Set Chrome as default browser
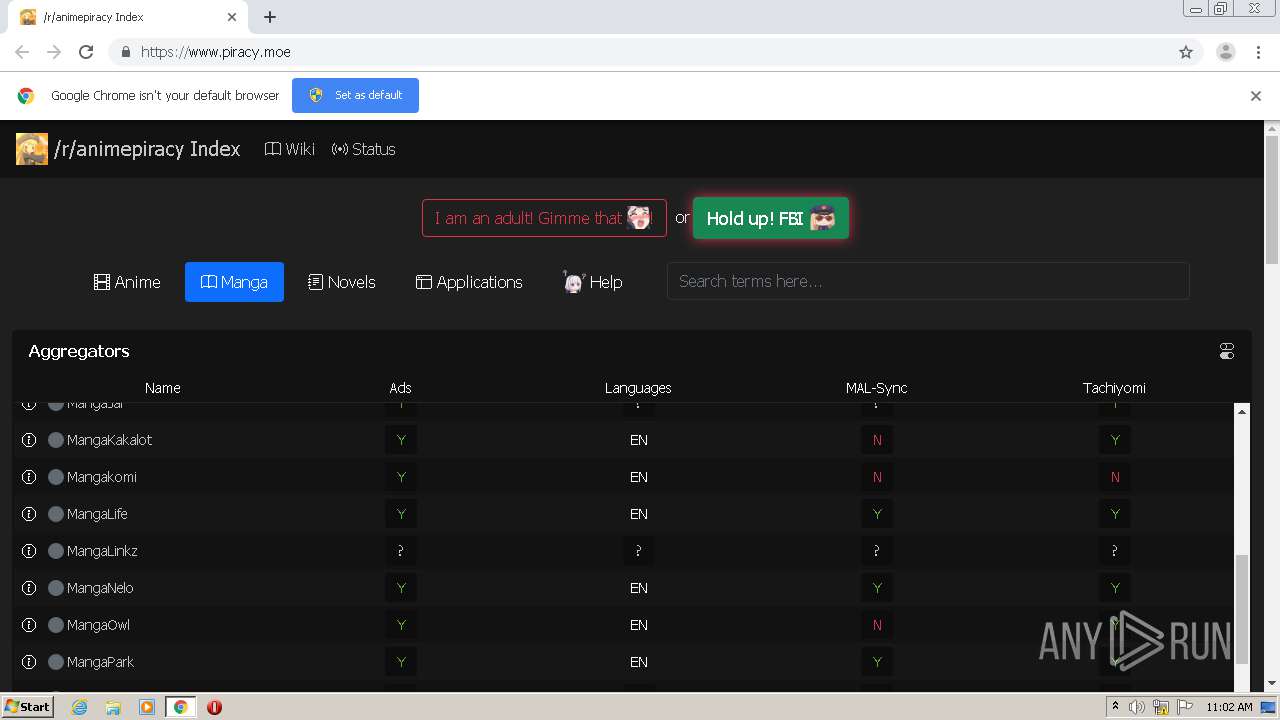 click(355, 95)
